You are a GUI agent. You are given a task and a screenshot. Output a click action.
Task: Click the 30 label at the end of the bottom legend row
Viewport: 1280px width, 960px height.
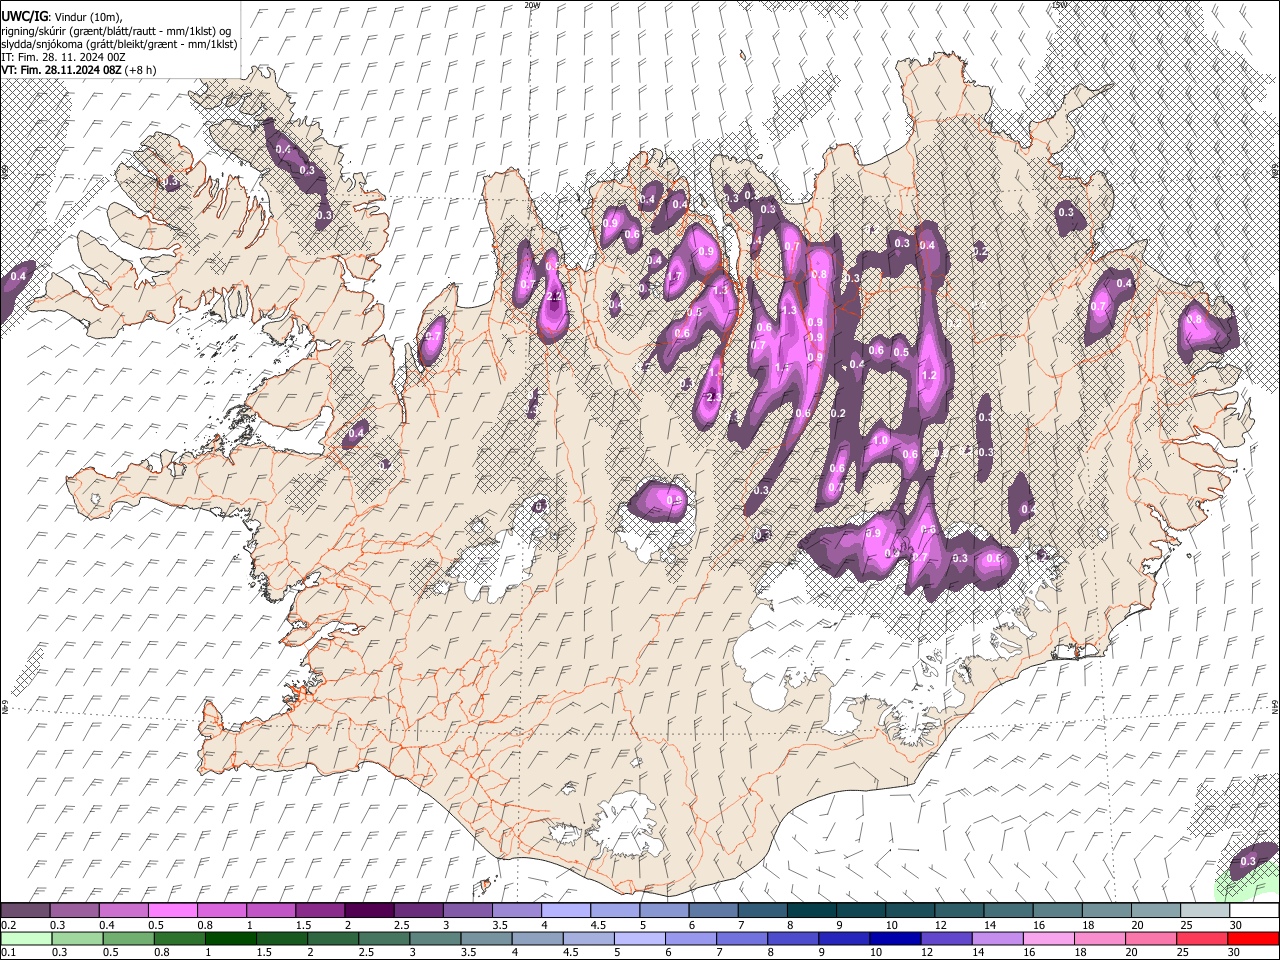coord(1233,952)
